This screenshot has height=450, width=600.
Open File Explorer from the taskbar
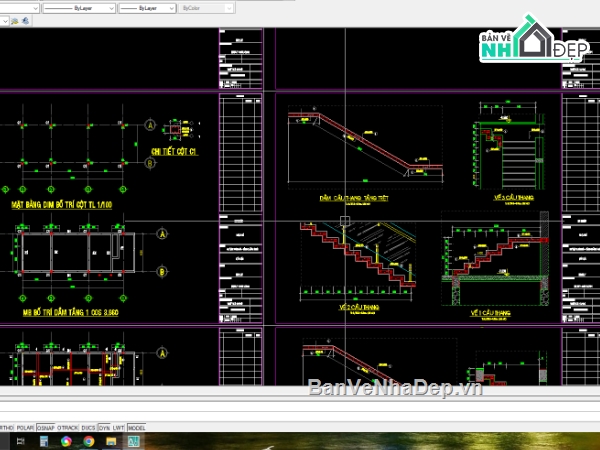(111, 441)
